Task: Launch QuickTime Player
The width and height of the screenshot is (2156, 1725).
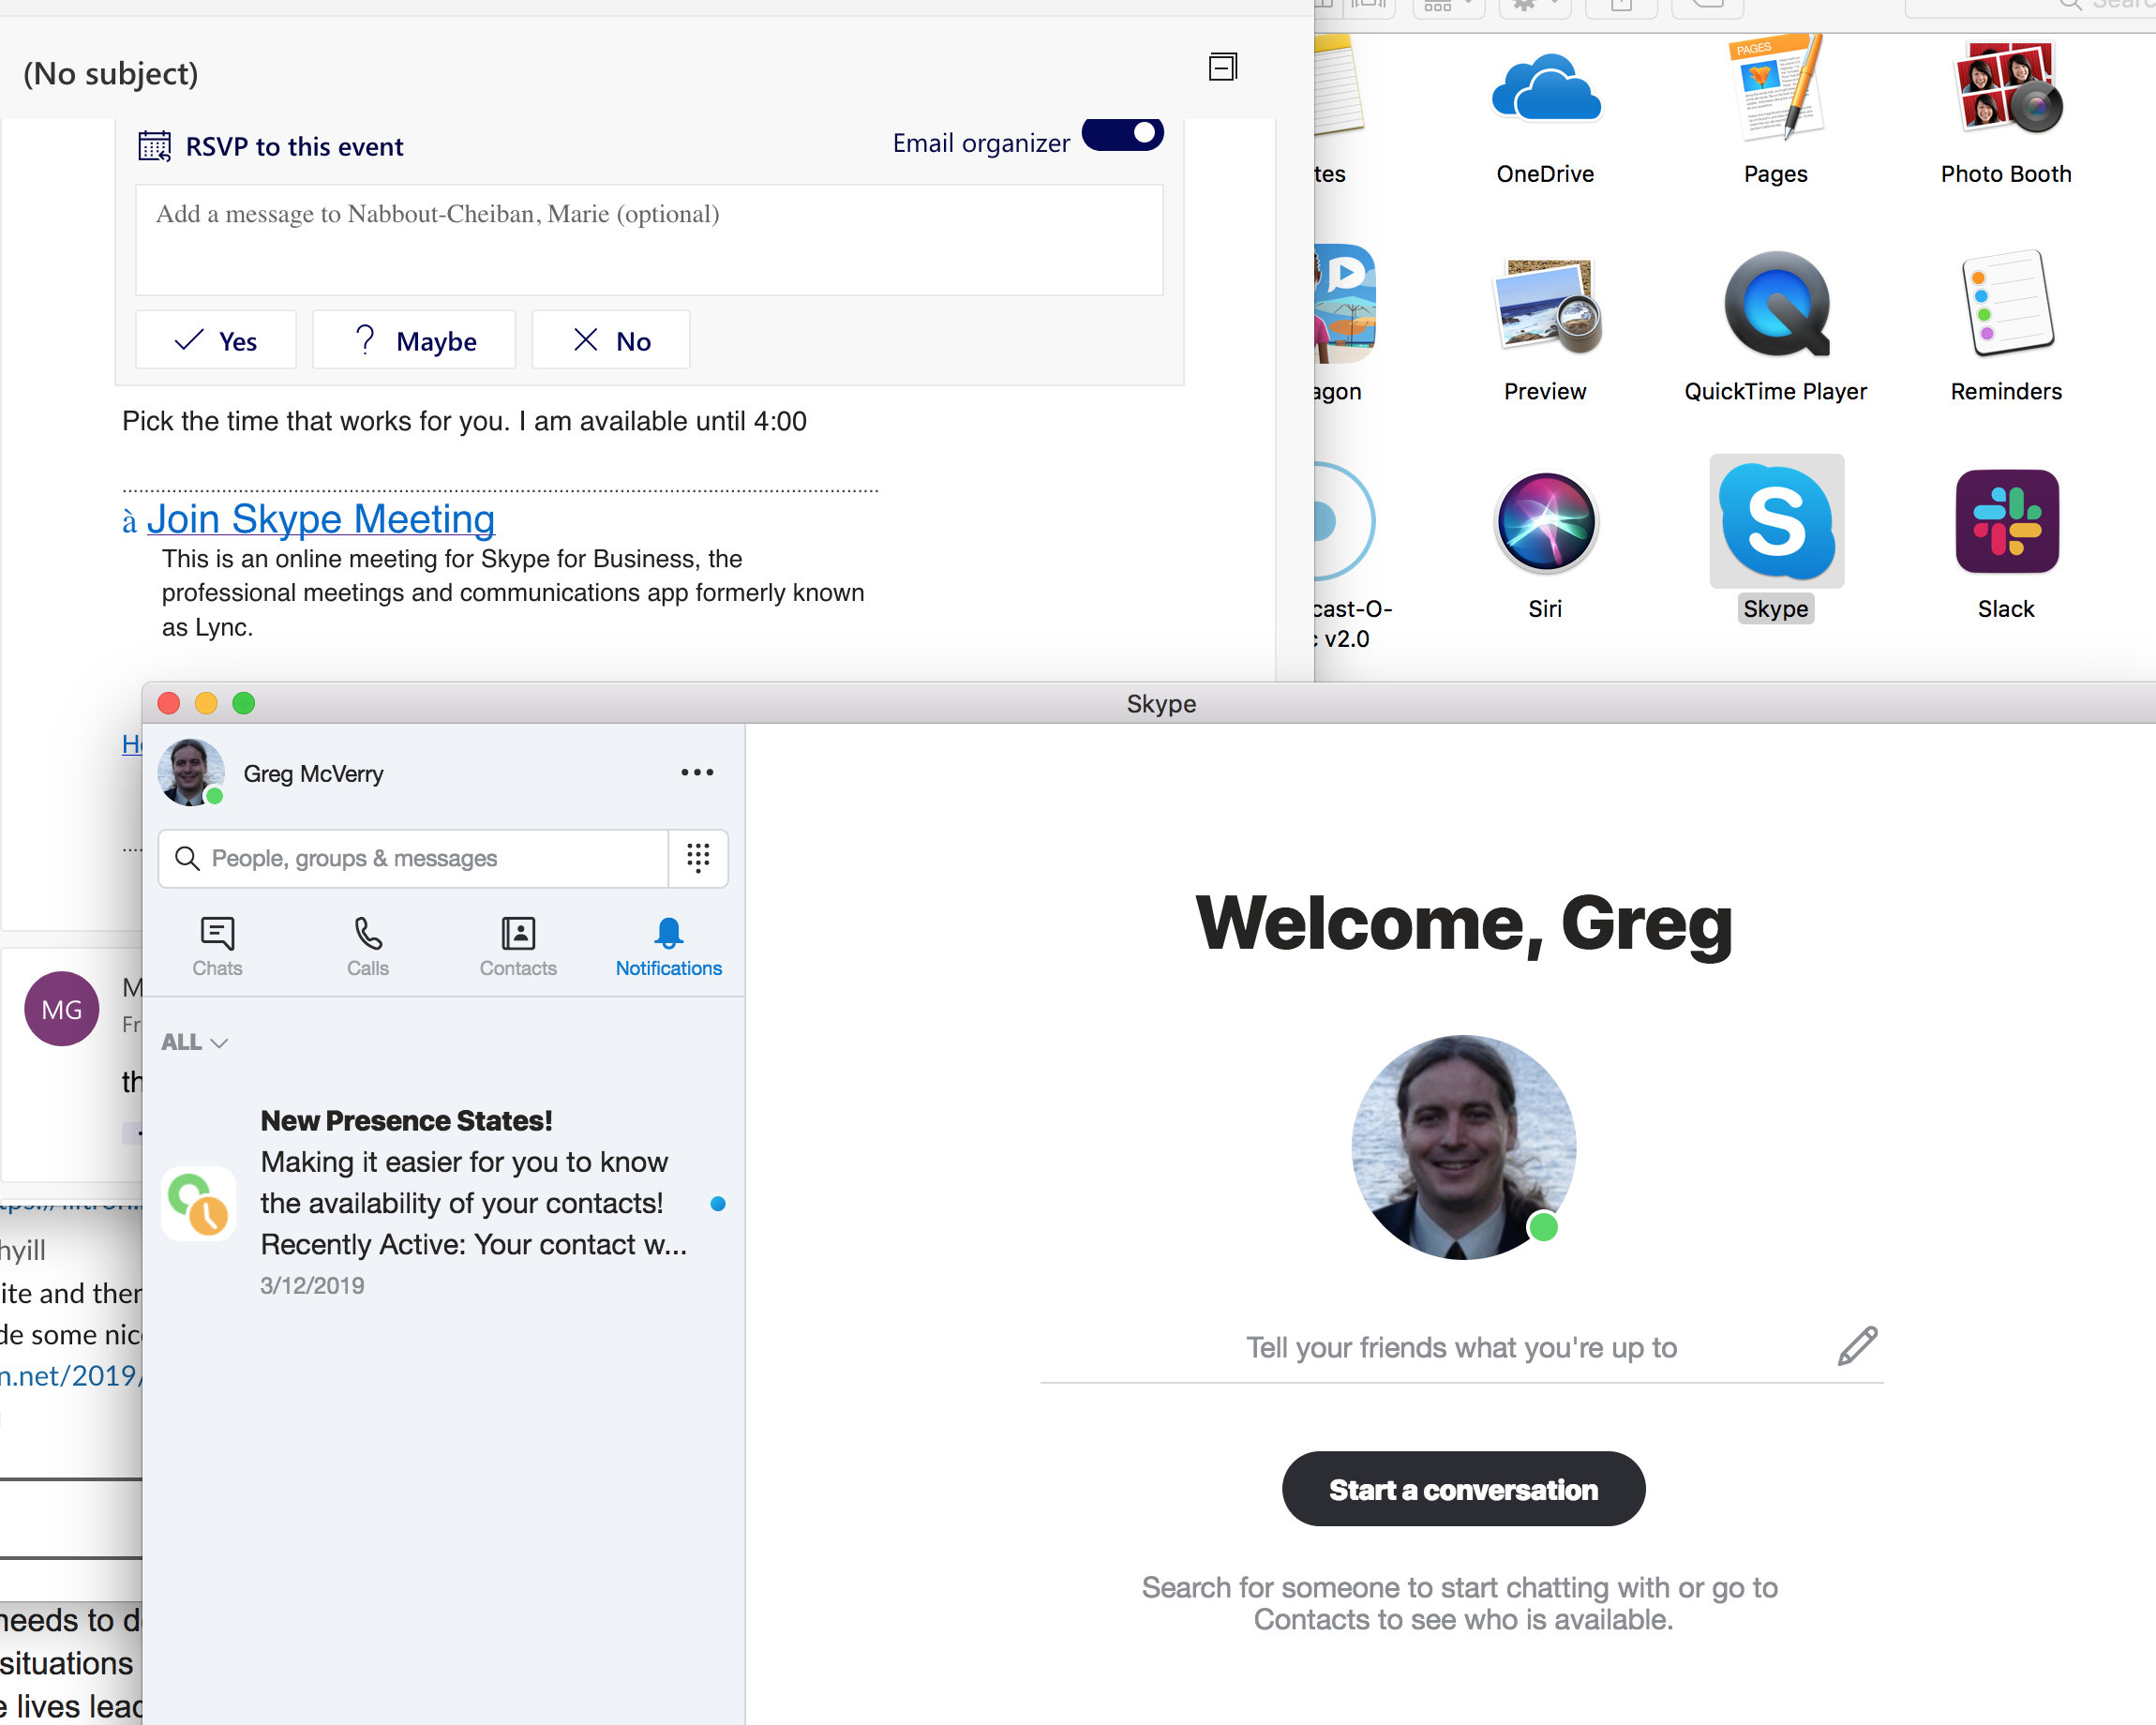Action: pos(1777,305)
